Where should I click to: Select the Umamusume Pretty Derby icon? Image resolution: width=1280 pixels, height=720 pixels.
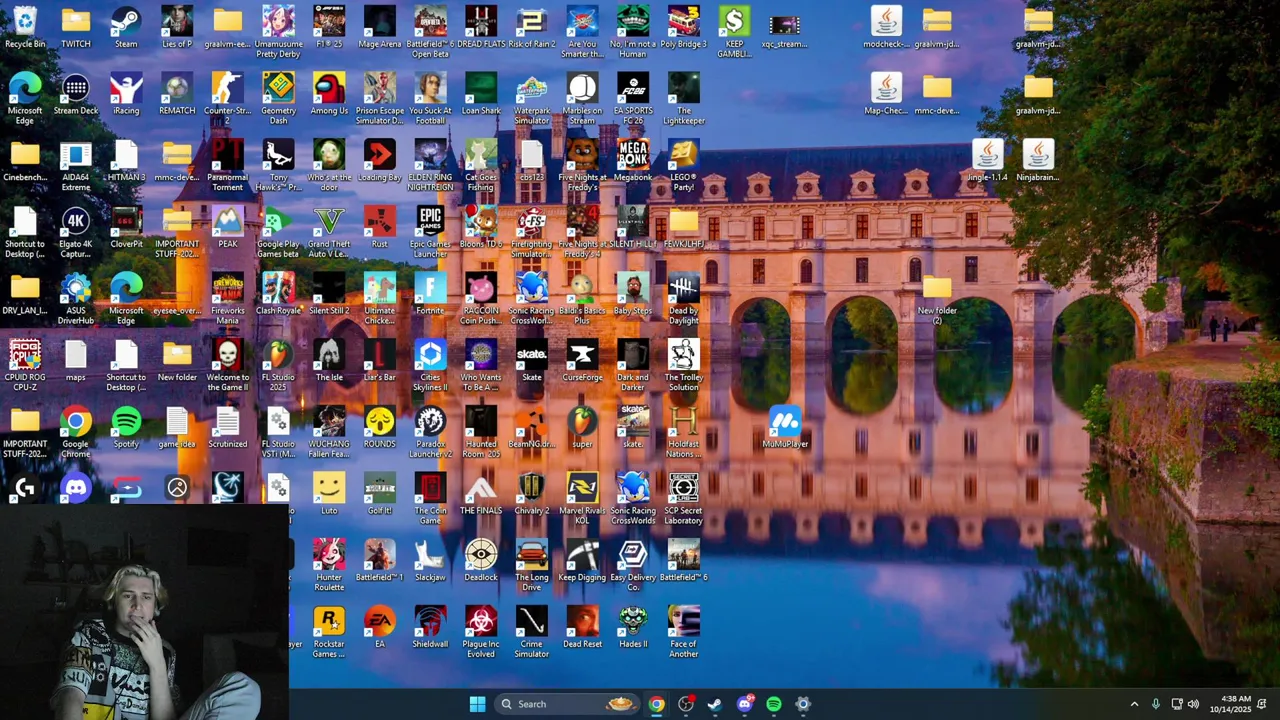(x=278, y=31)
